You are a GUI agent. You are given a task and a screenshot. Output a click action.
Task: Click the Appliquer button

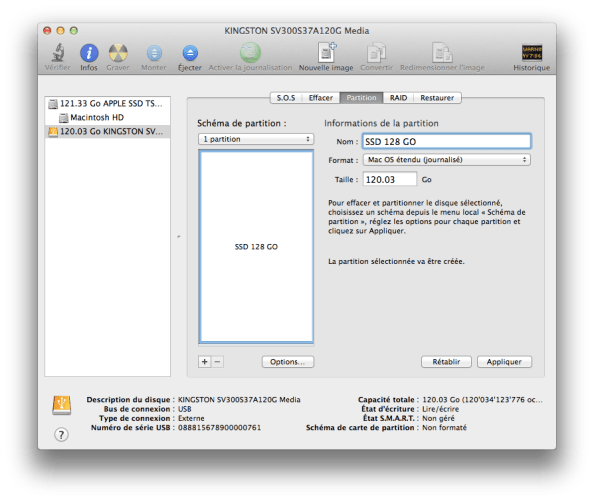(x=504, y=362)
